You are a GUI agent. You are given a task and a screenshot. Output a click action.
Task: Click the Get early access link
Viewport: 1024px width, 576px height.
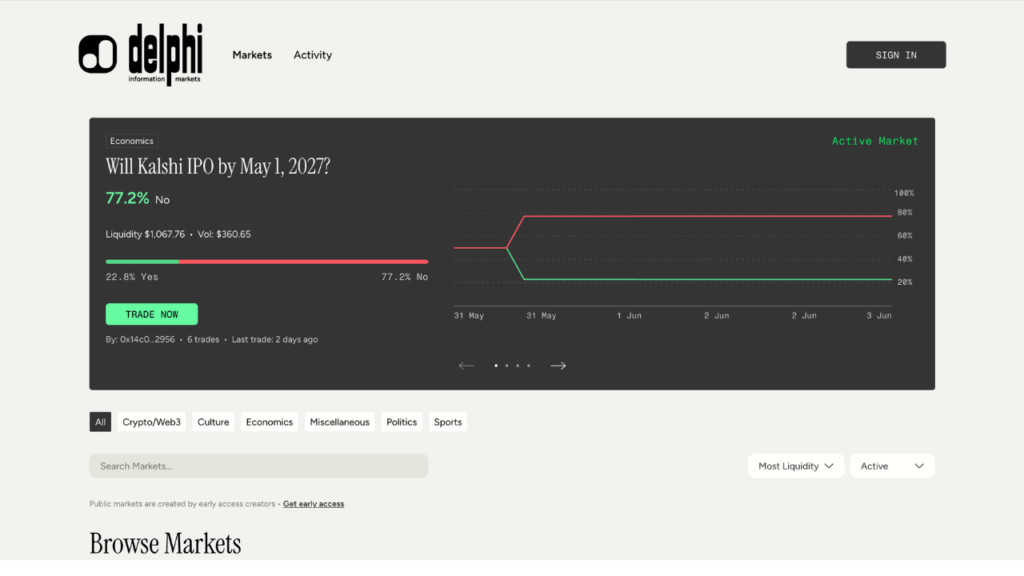point(313,504)
